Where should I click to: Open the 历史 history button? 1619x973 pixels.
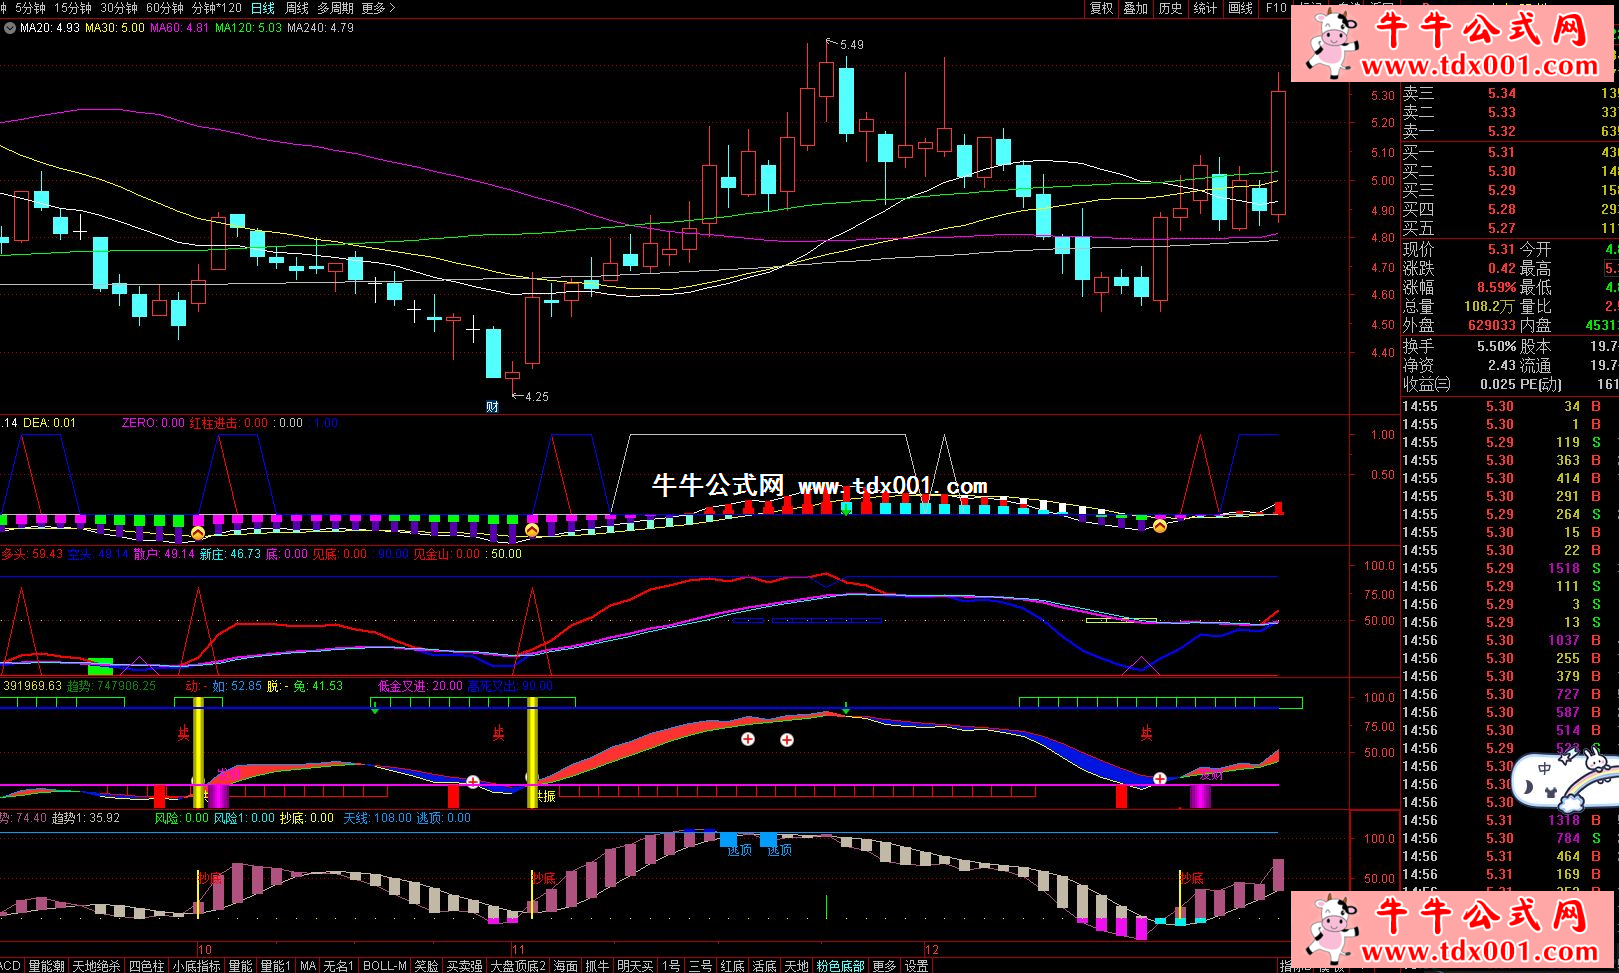tap(1170, 8)
